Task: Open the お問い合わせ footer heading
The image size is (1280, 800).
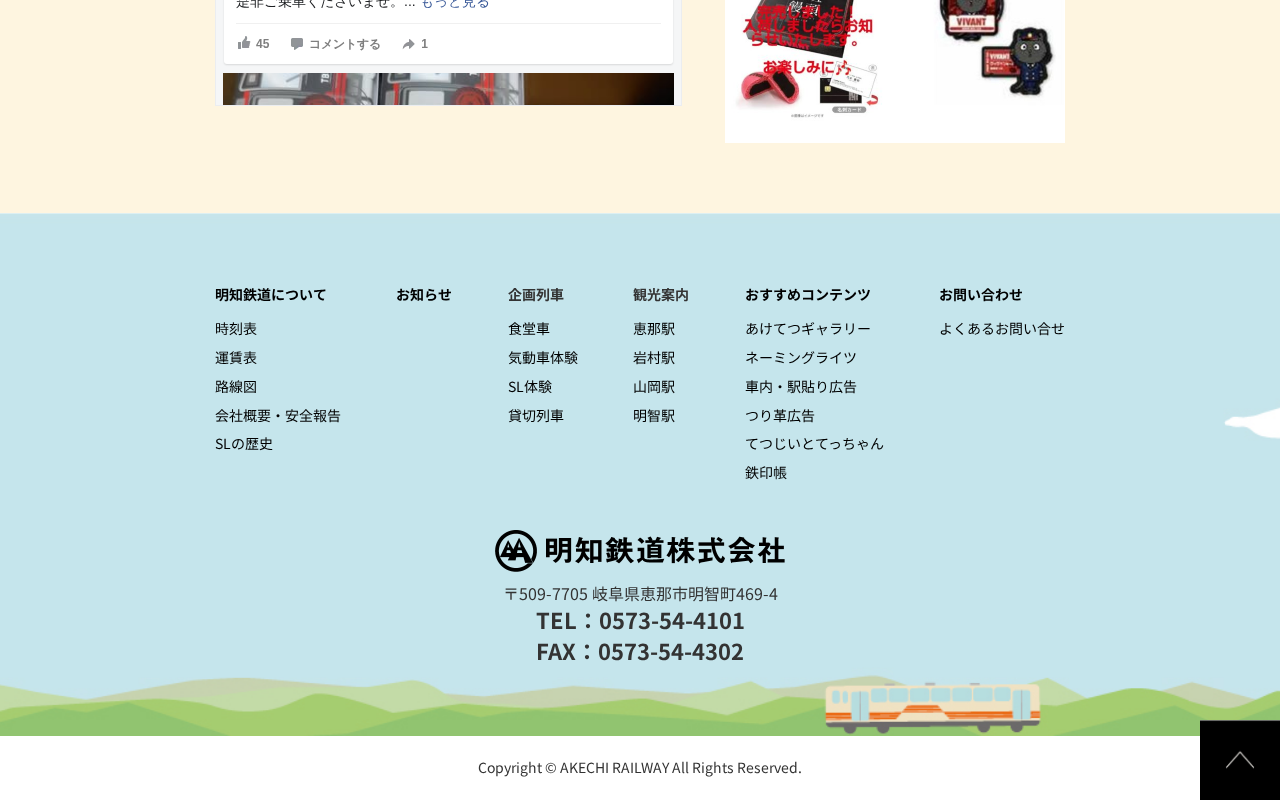Action: 981,294
